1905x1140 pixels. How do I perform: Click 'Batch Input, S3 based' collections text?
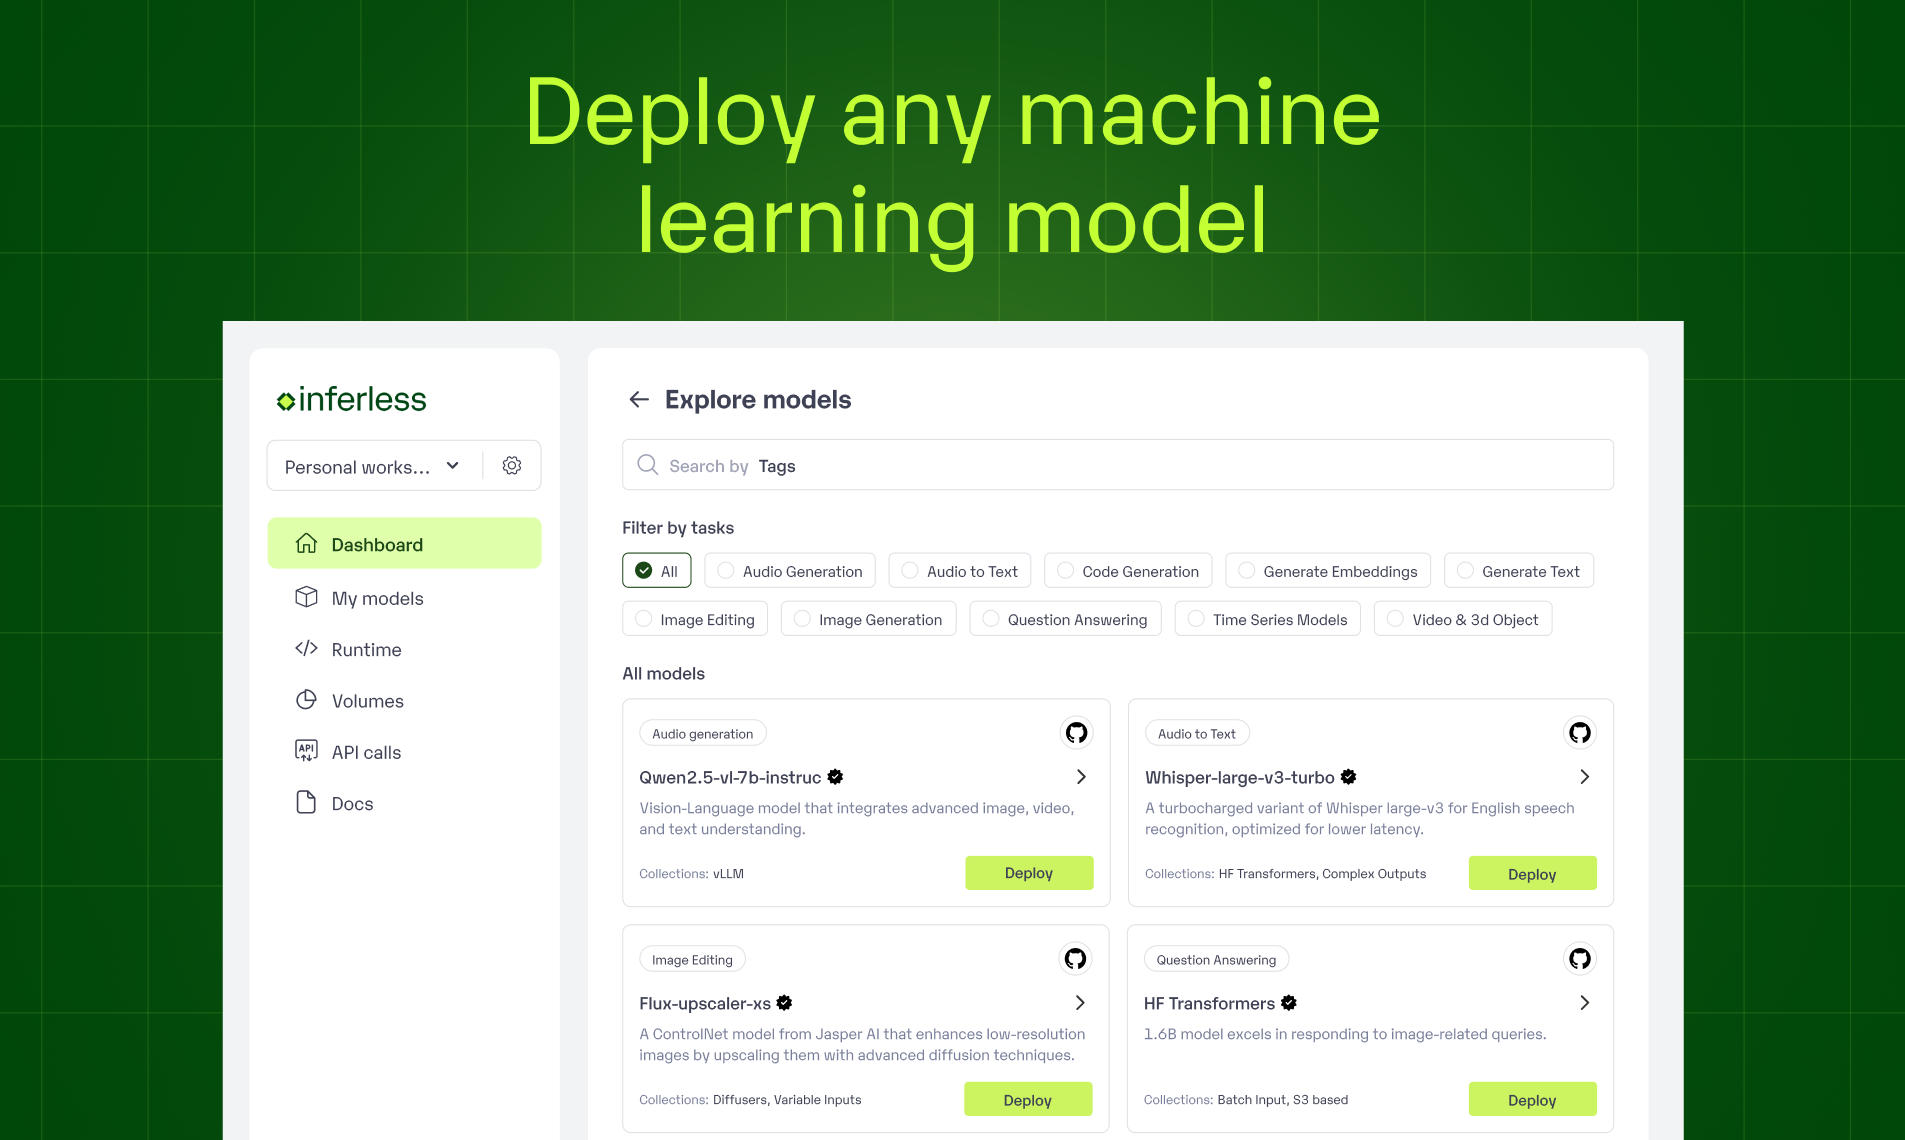tap(1282, 1100)
